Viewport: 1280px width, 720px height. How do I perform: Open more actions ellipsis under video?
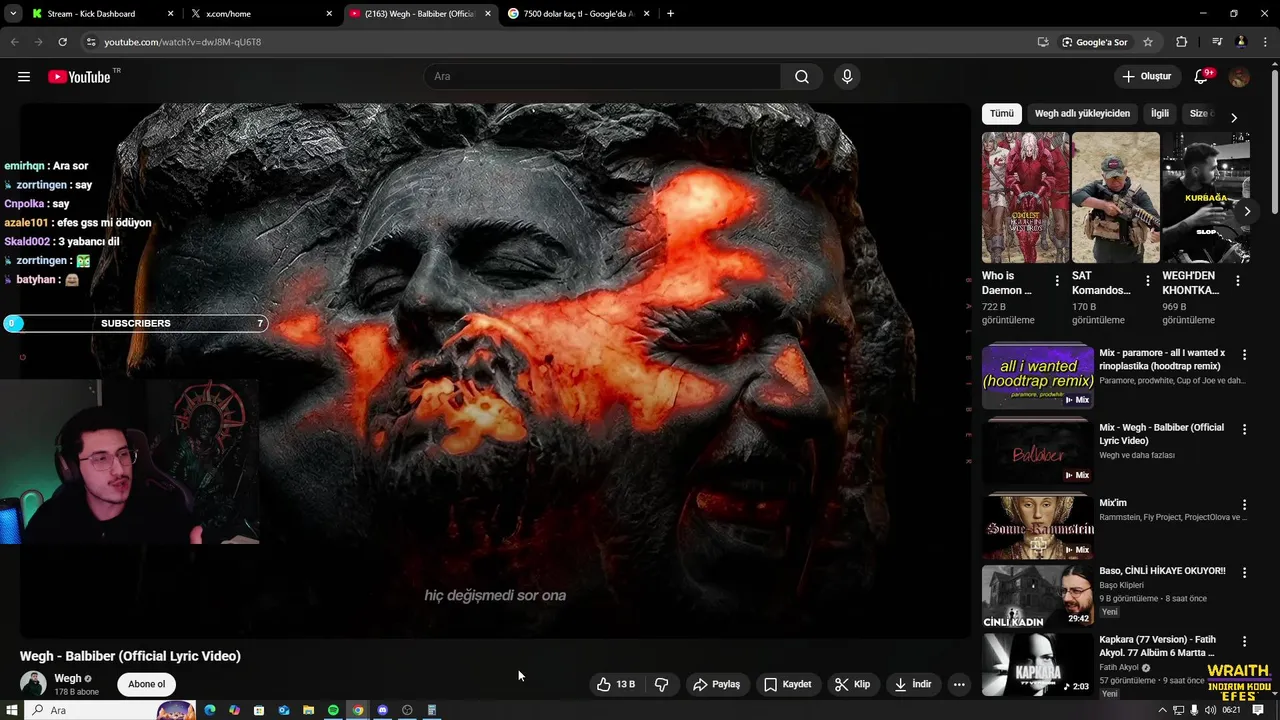coord(959,684)
